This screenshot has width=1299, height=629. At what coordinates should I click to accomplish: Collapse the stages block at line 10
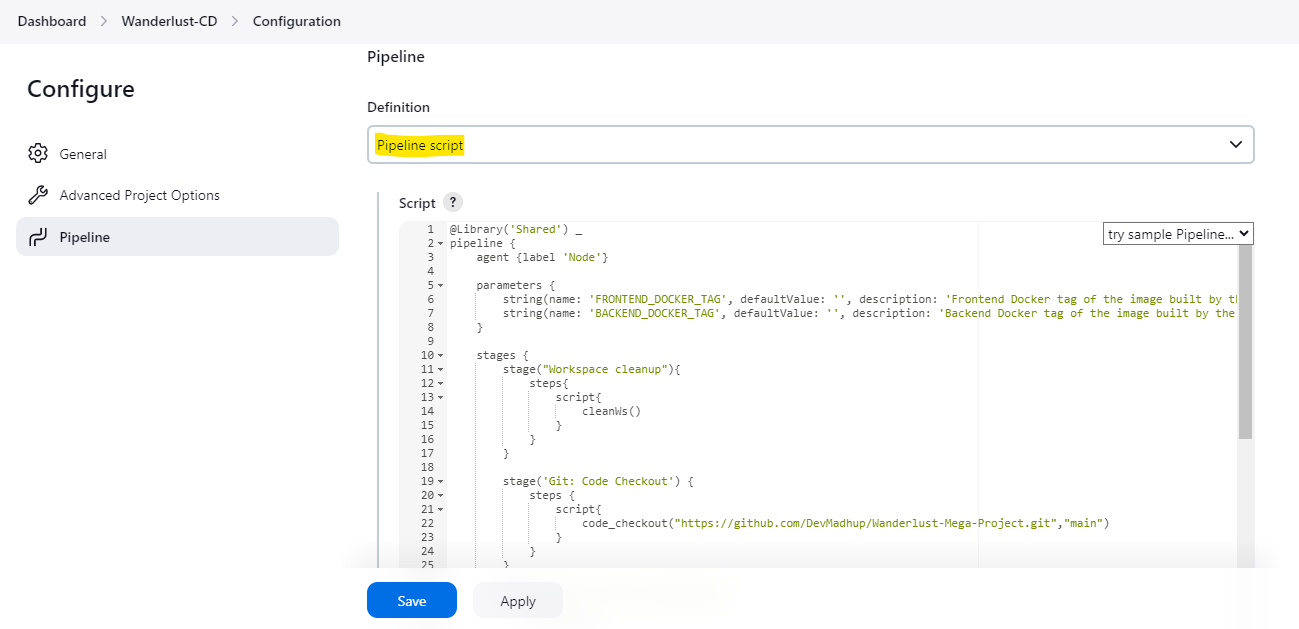(441, 356)
